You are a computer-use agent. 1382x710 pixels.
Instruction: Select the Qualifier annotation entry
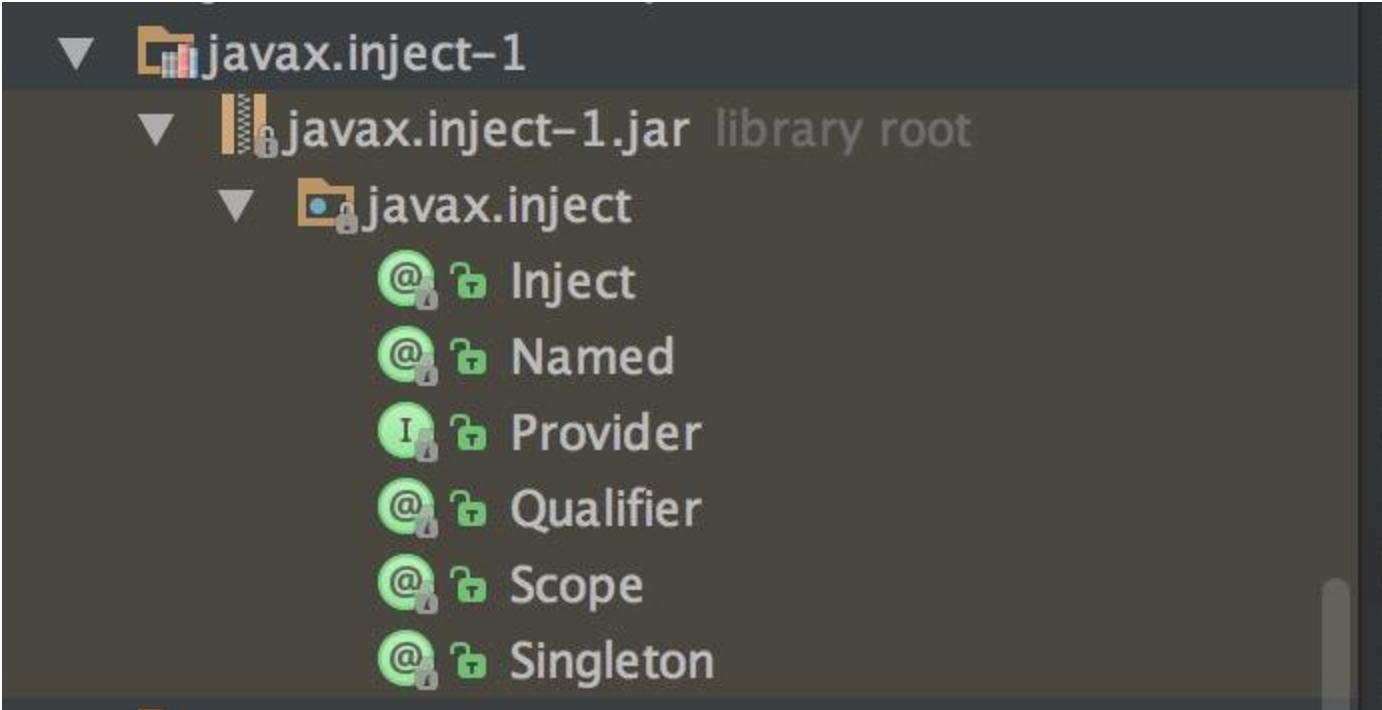[605, 509]
